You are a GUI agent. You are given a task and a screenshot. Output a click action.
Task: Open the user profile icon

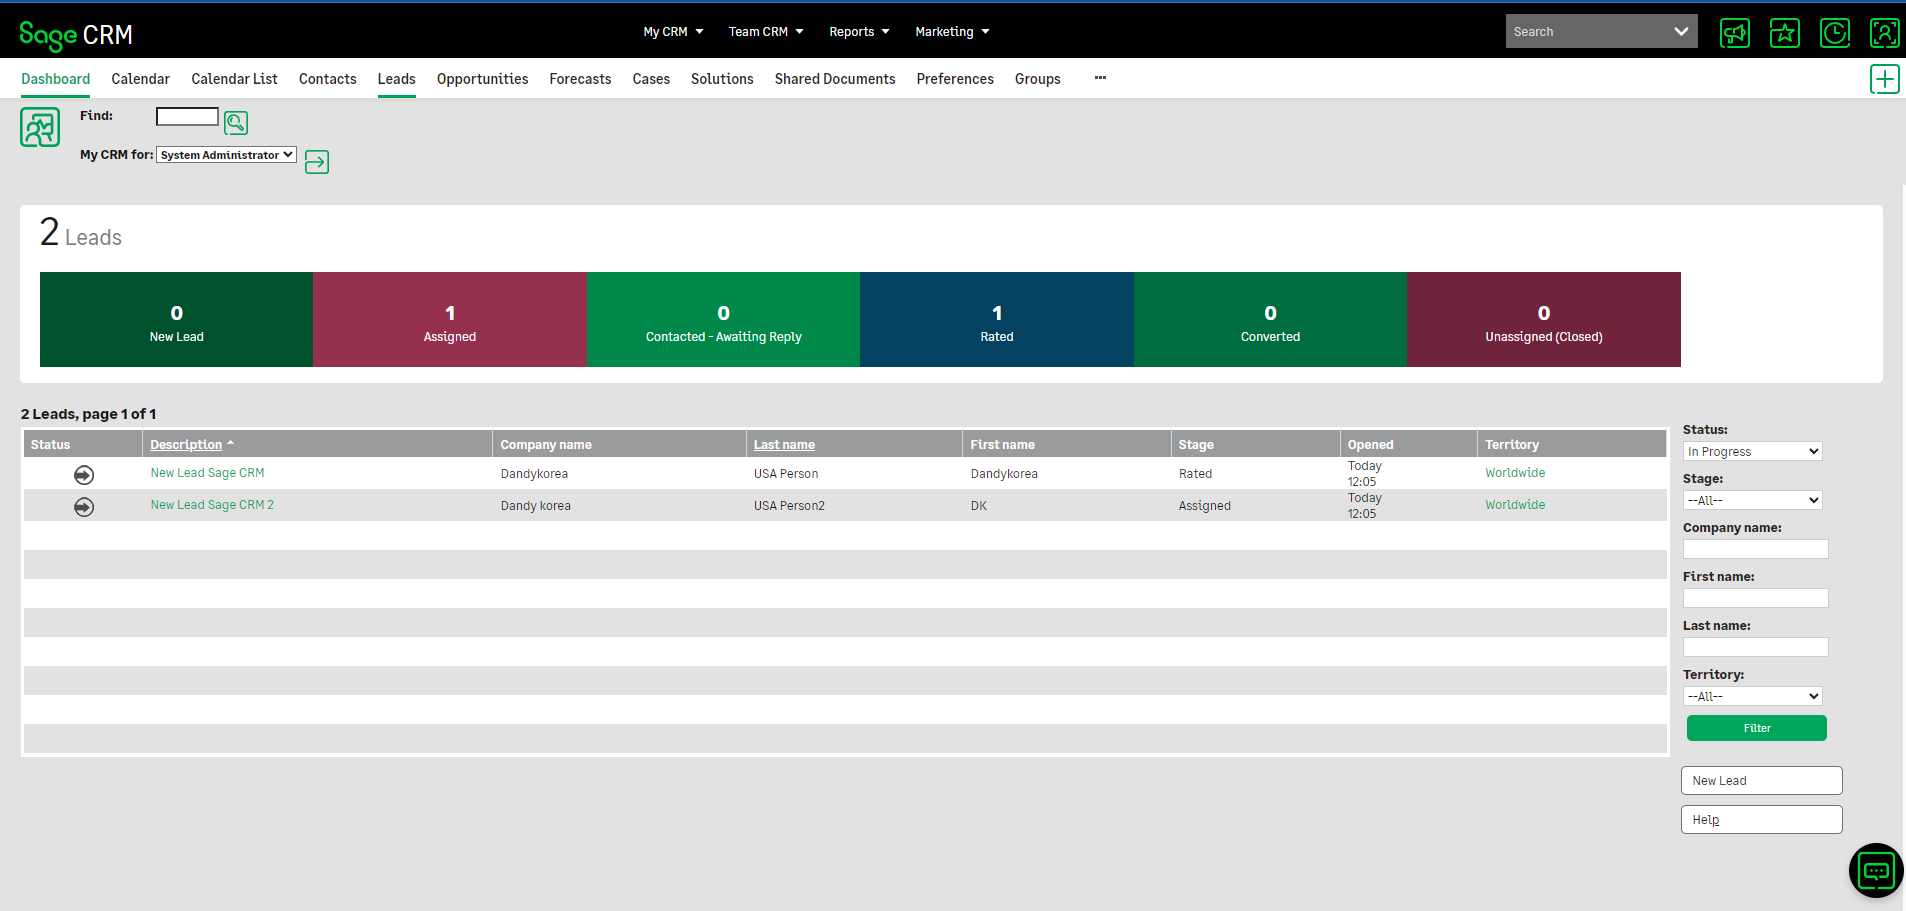pos(1885,33)
